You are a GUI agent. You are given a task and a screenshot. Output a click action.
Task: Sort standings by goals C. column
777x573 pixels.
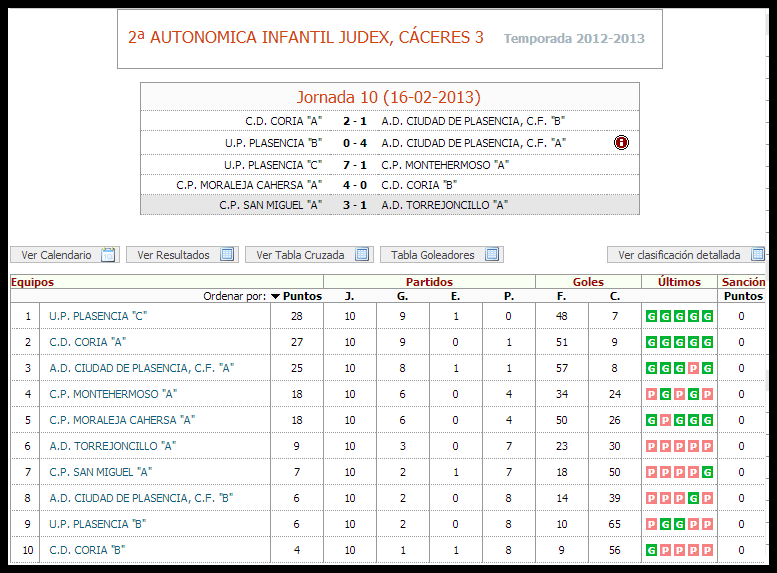[614, 296]
